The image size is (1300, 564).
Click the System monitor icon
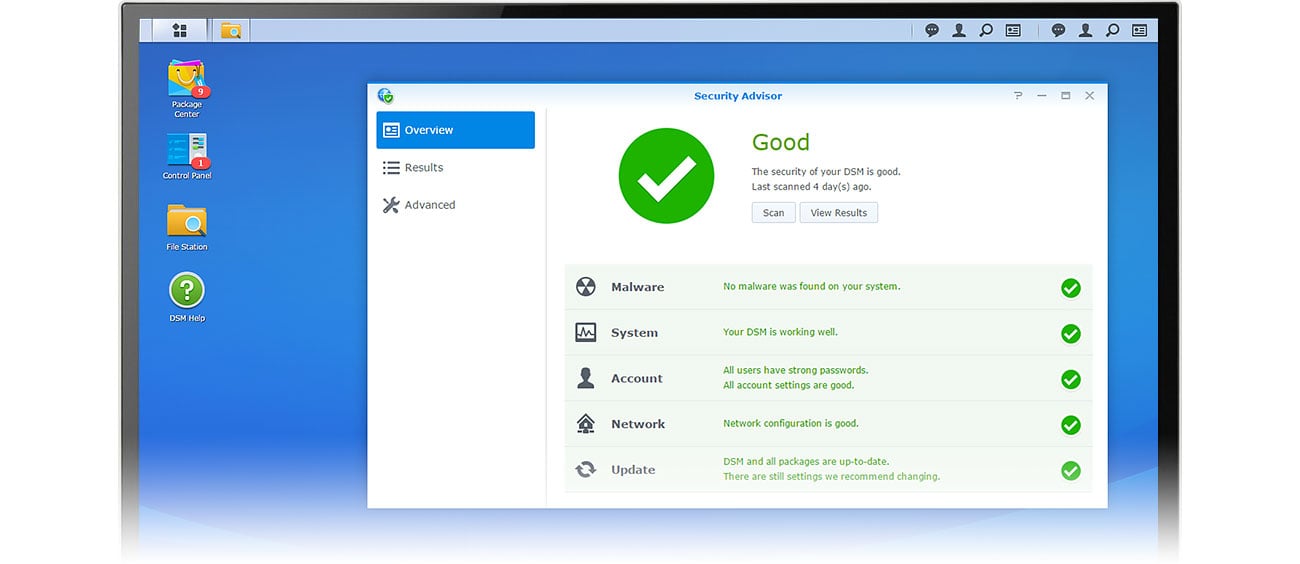tap(586, 333)
